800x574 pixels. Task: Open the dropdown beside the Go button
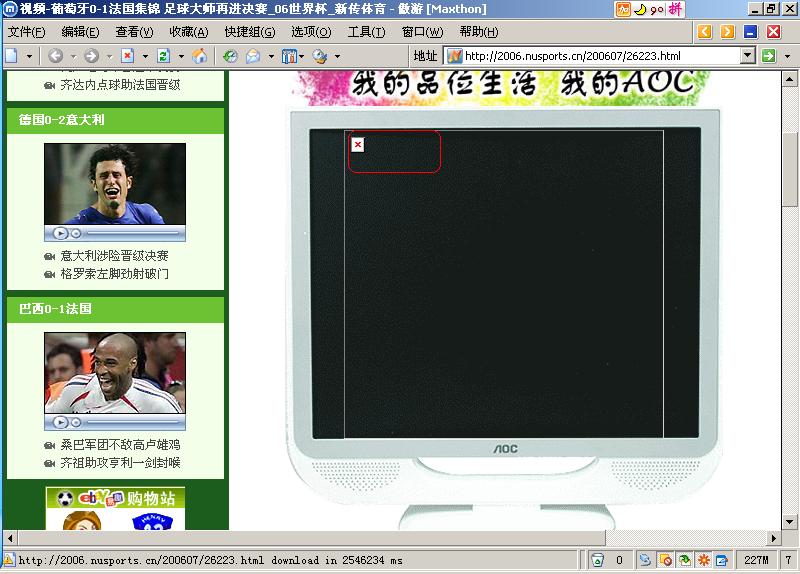787,56
